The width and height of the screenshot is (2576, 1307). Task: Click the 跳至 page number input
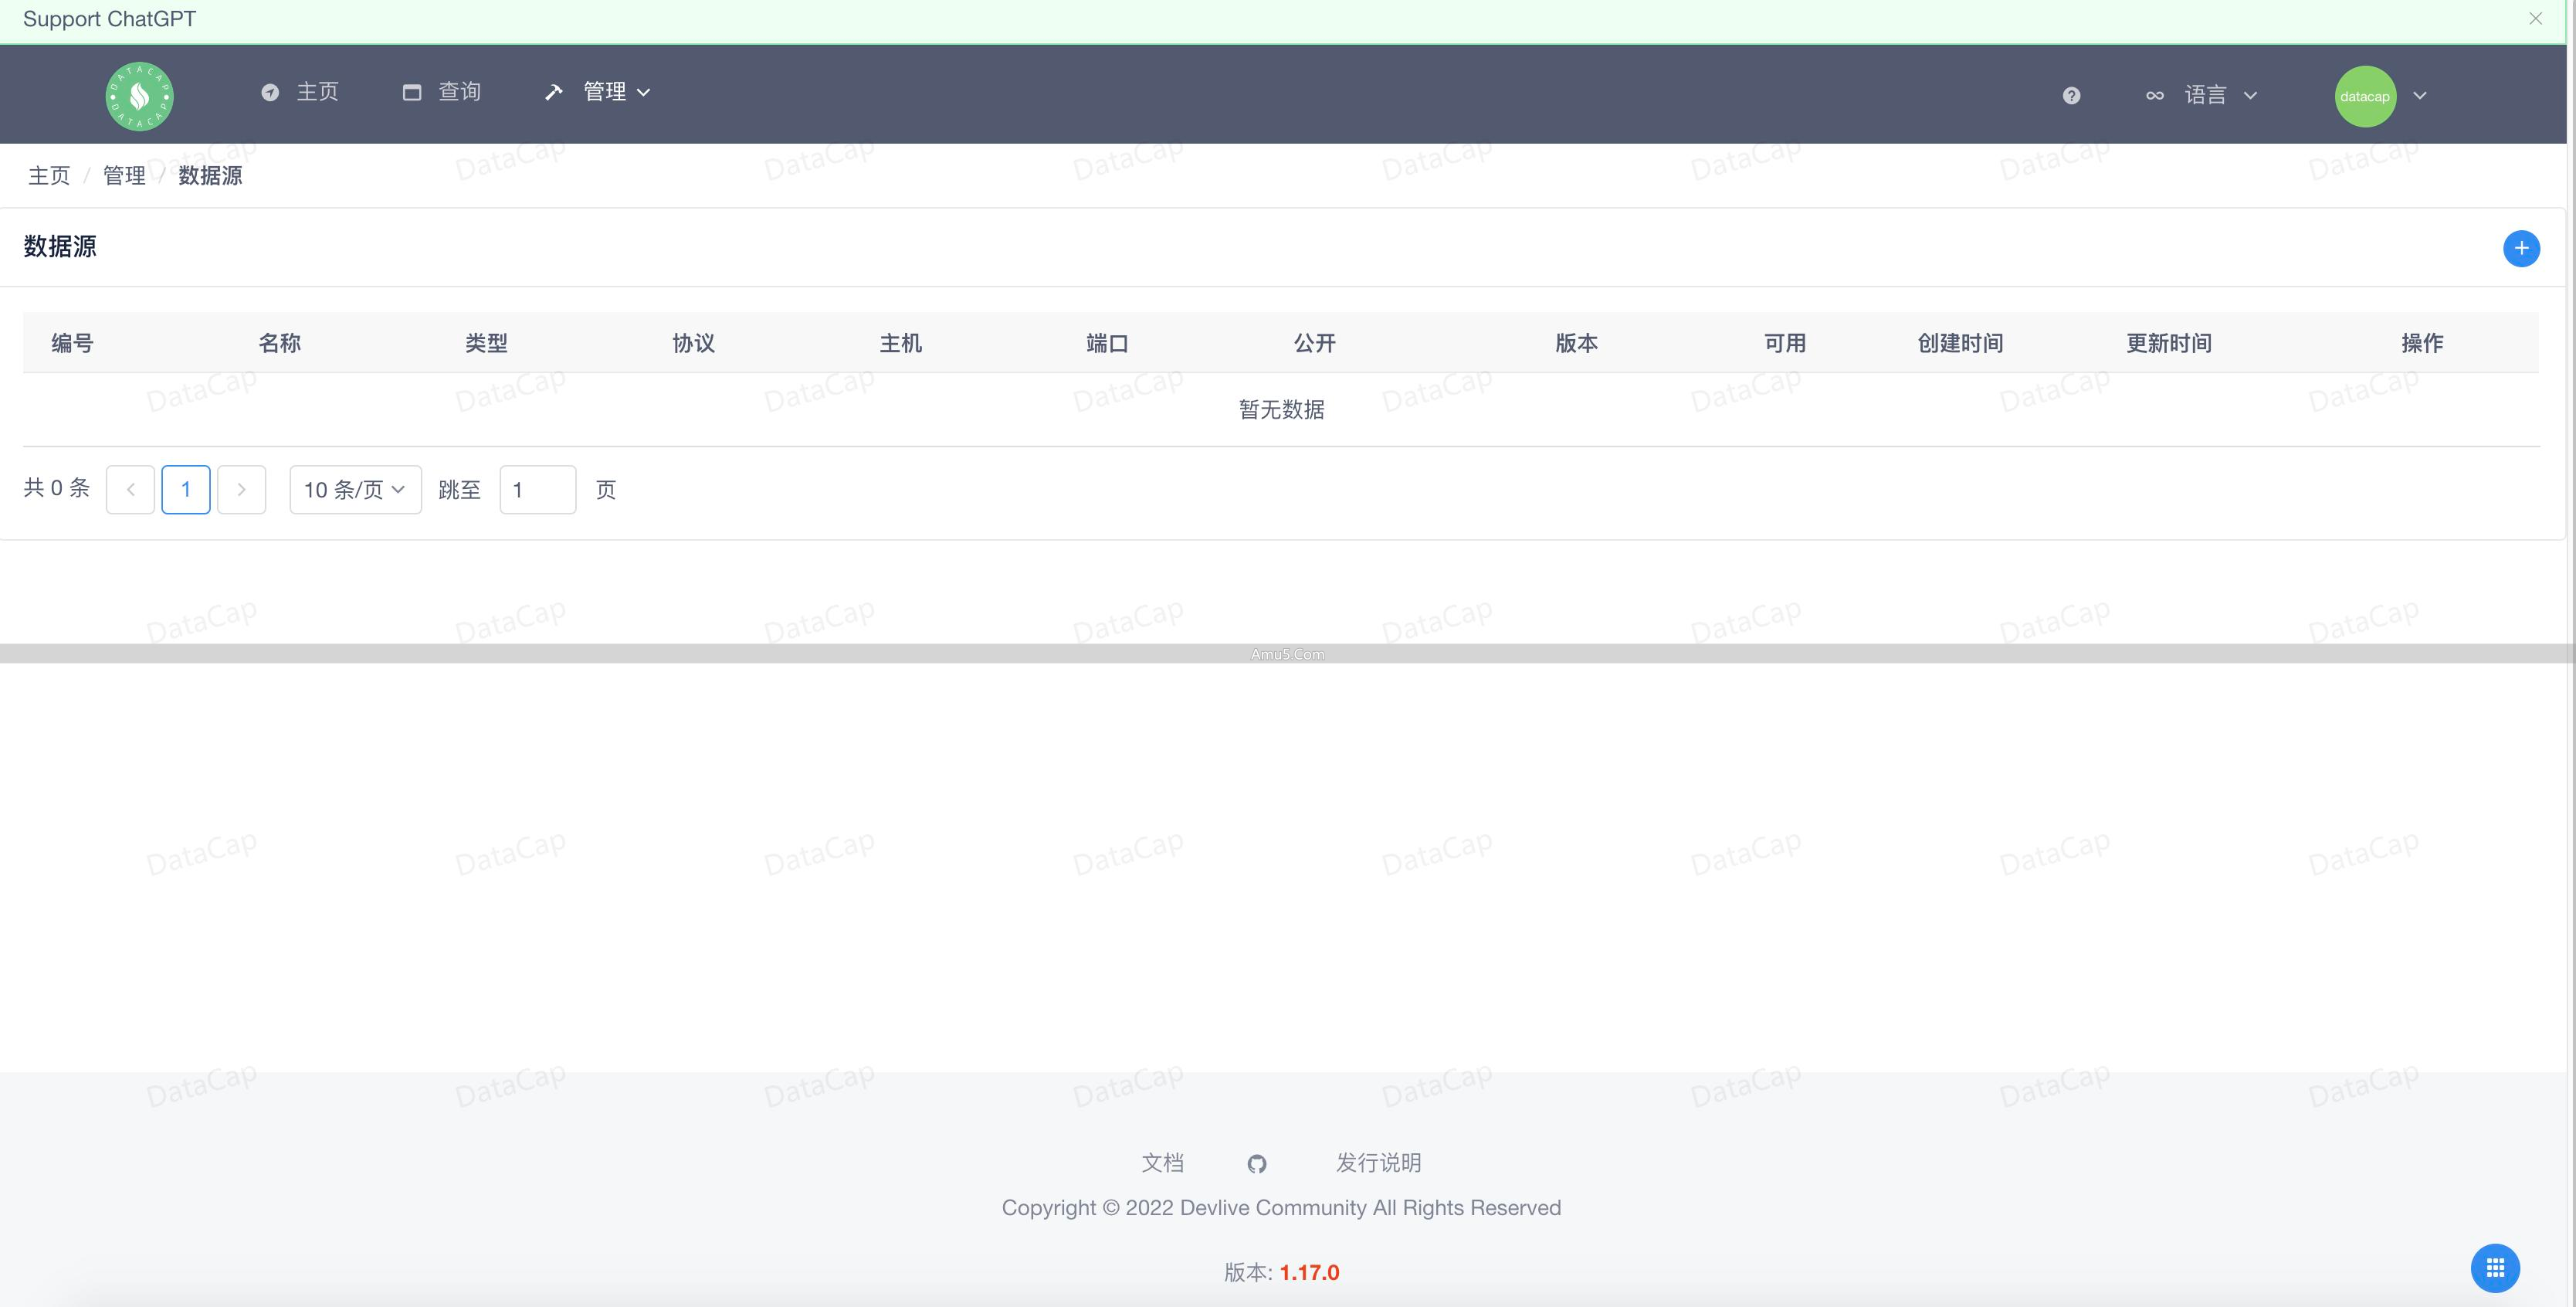pyautogui.click(x=537, y=489)
